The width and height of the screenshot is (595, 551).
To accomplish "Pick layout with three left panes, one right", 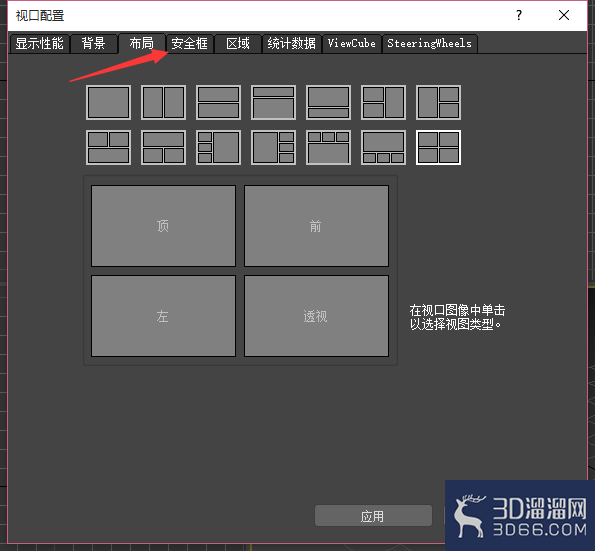I will (219, 147).
